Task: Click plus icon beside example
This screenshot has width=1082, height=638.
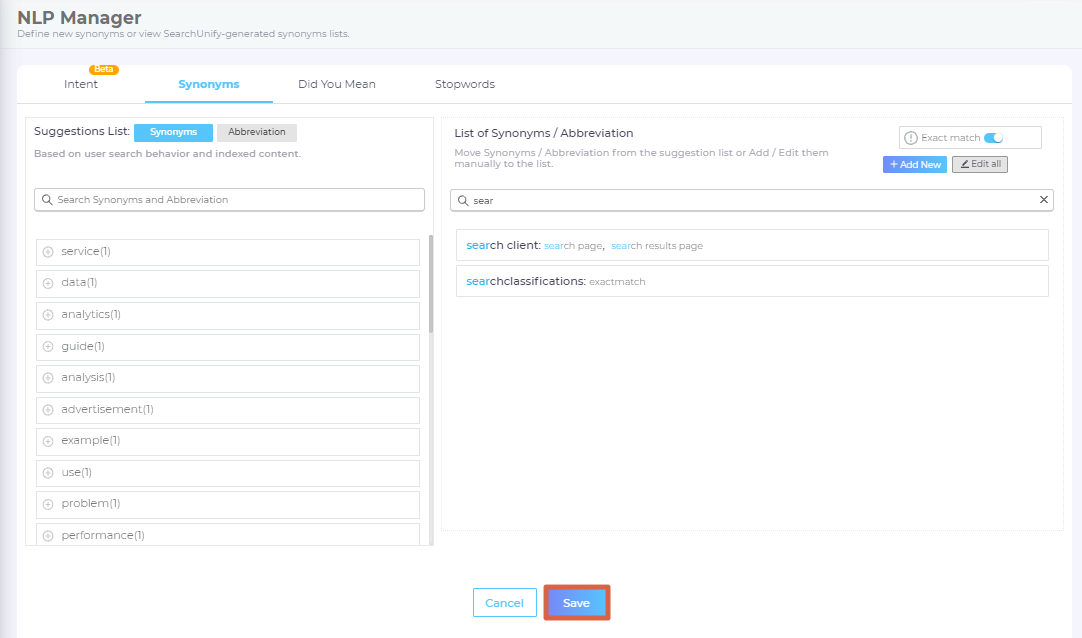Action: pyautogui.click(x=48, y=441)
